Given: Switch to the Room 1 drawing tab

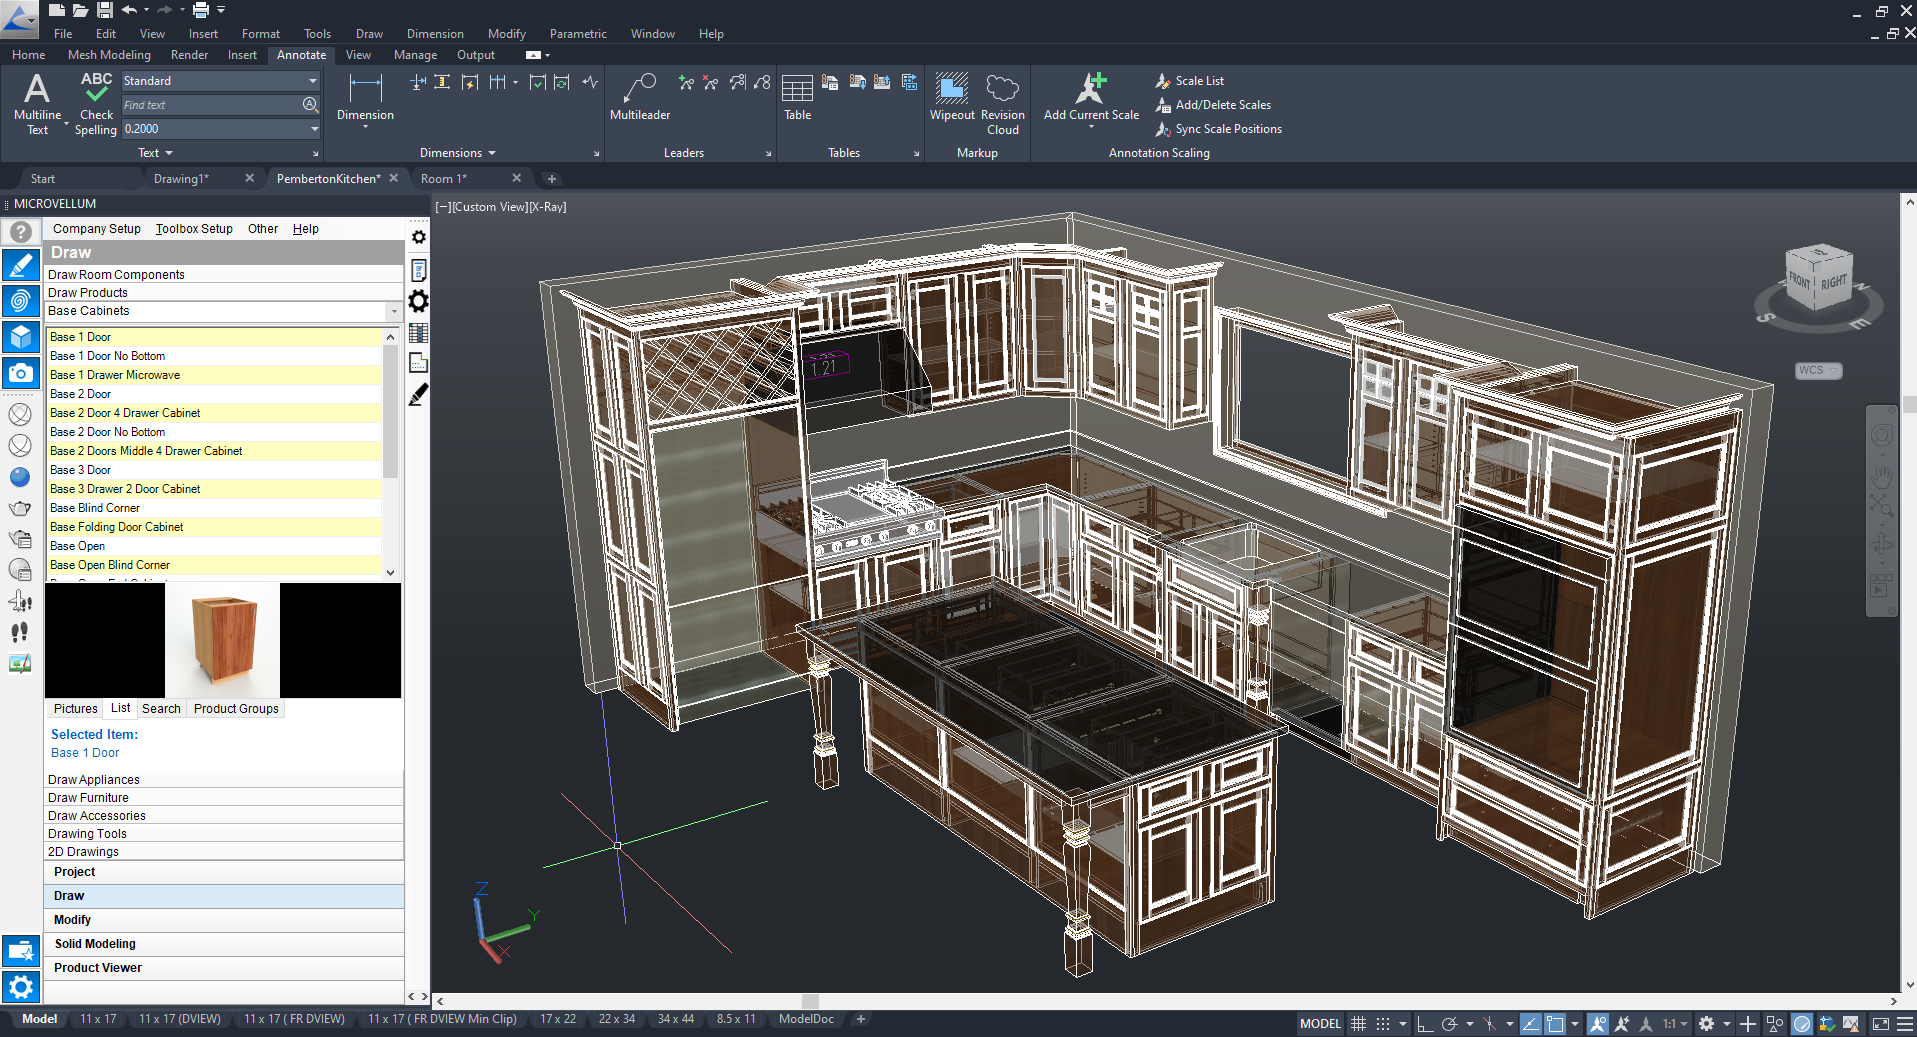Looking at the screenshot, I should (445, 178).
